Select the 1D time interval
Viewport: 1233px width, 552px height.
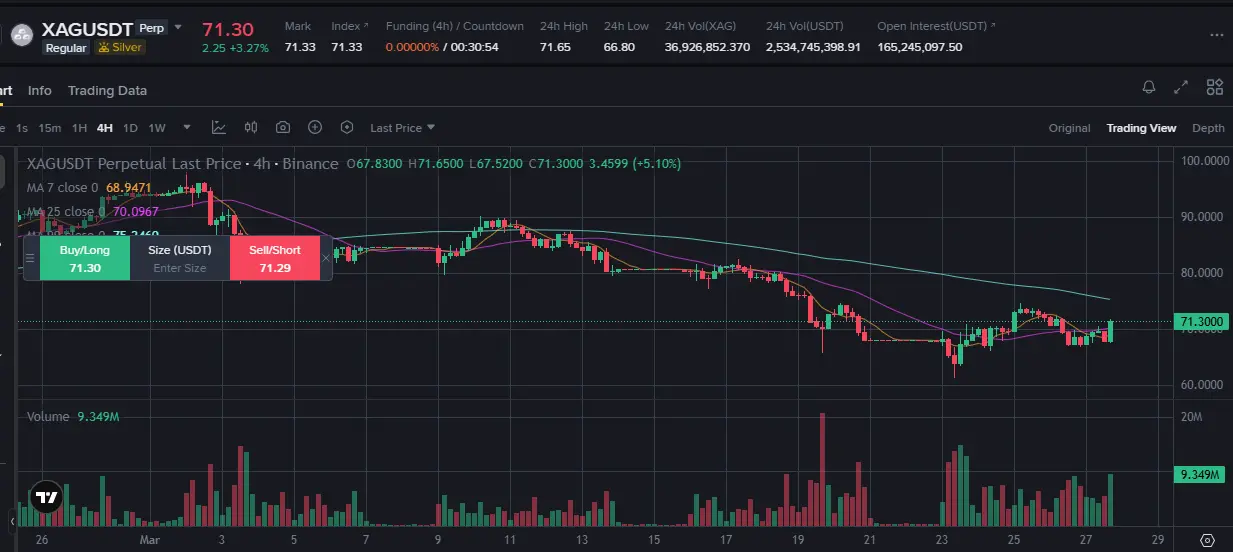[130, 128]
